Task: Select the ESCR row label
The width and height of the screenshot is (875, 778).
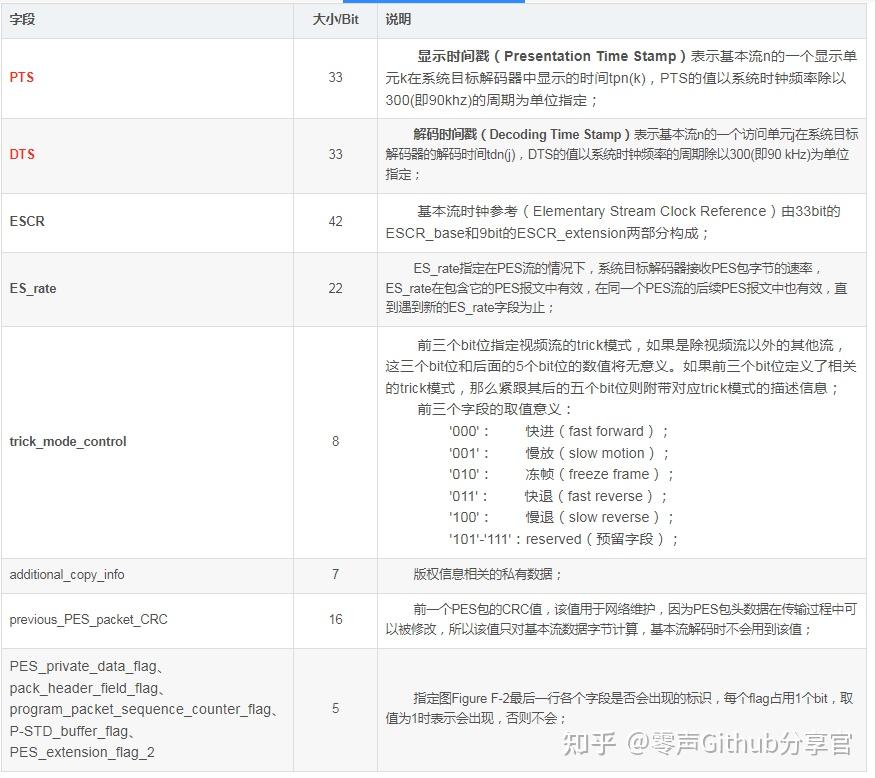Action: pos(27,222)
